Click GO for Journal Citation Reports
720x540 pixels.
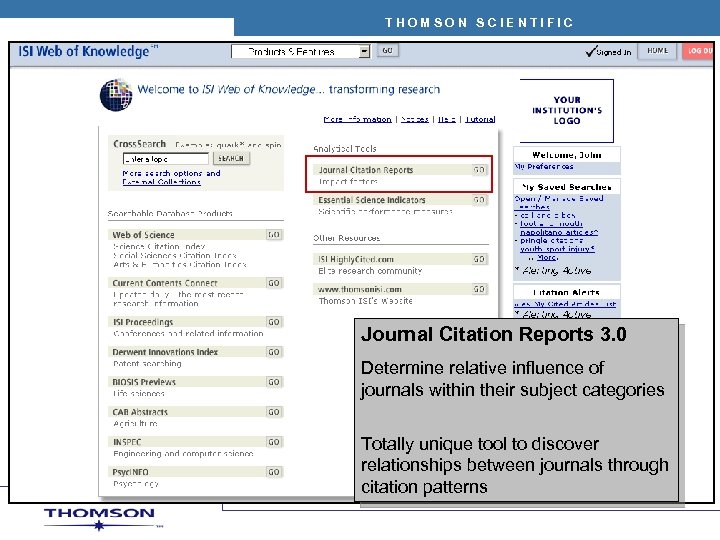pos(479,170)
